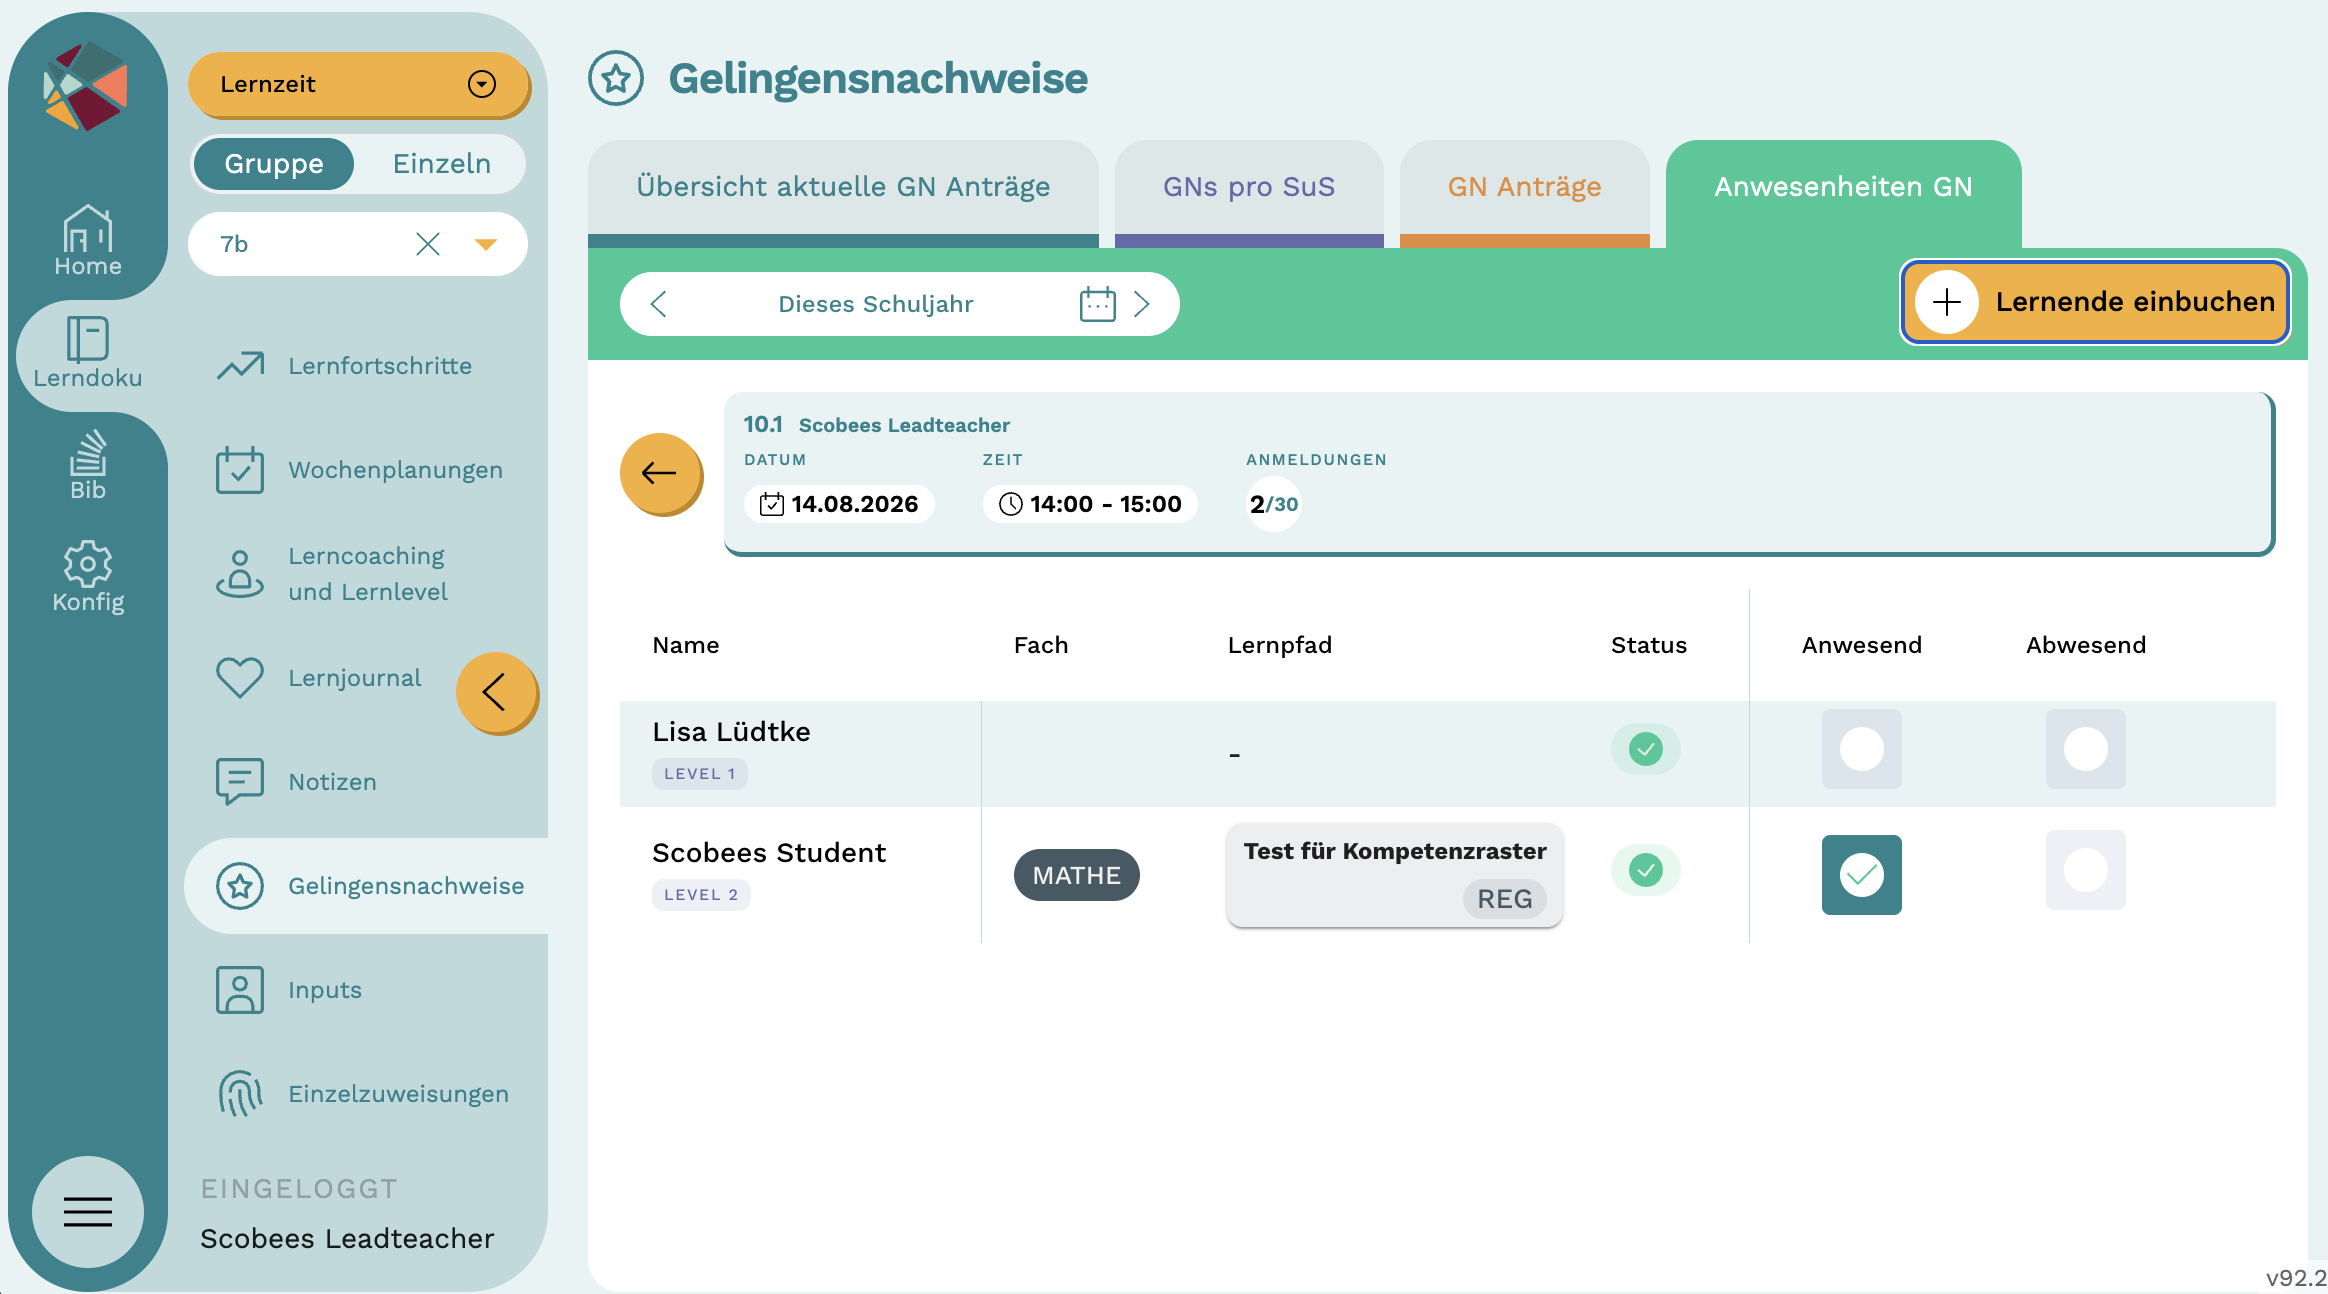Click Dieses Schuljahr date range label
Image resolution: width=2328 pixels, height=1294 pixels.
click(876, 304)
